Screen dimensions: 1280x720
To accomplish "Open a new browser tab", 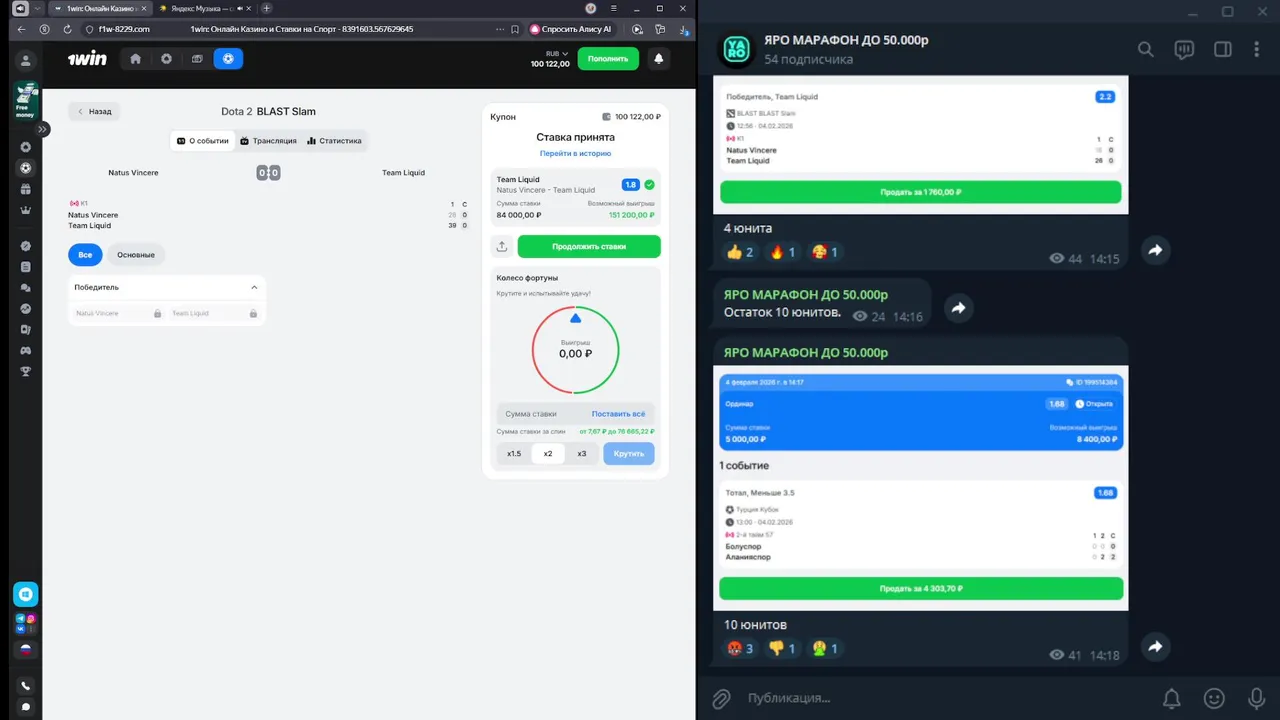I will tap(267, 8).
